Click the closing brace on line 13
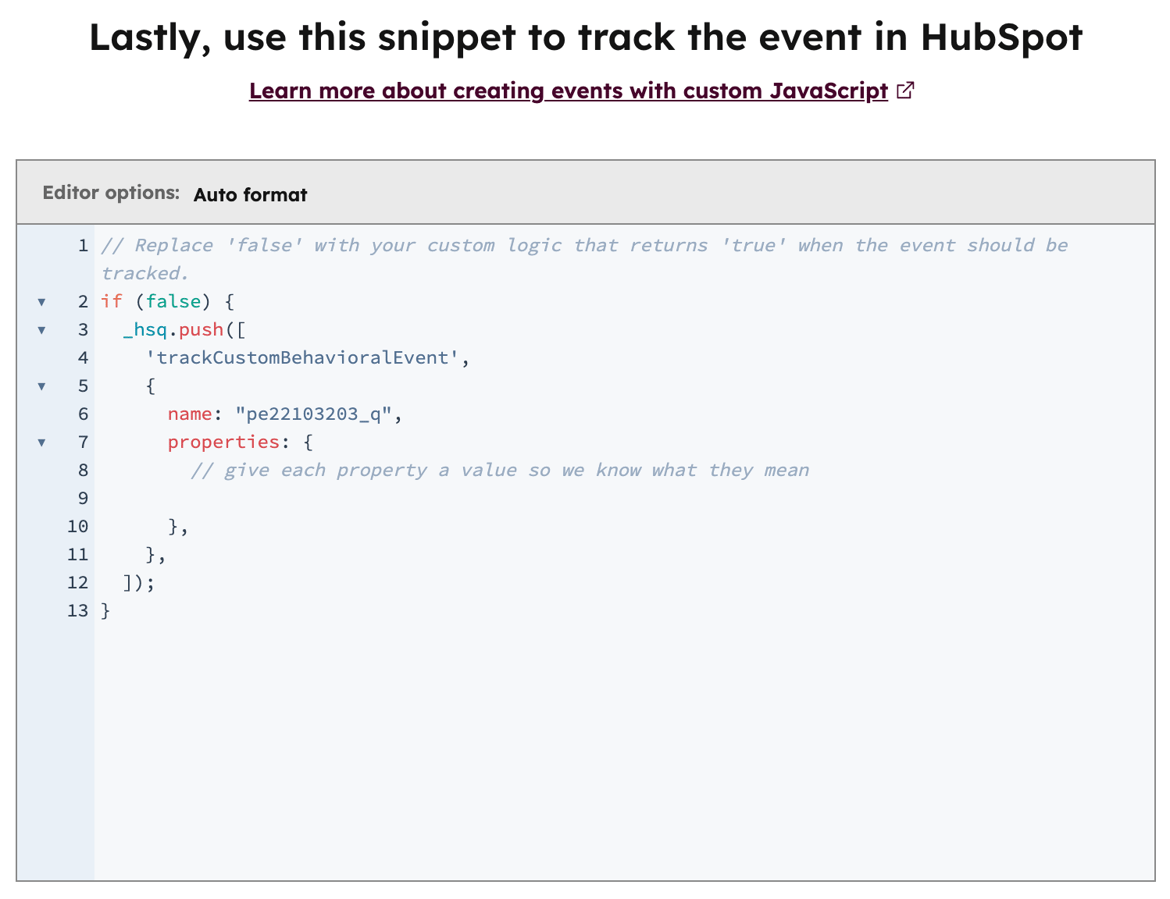Viewport: 1170px width, 899px height. (106, 610)
